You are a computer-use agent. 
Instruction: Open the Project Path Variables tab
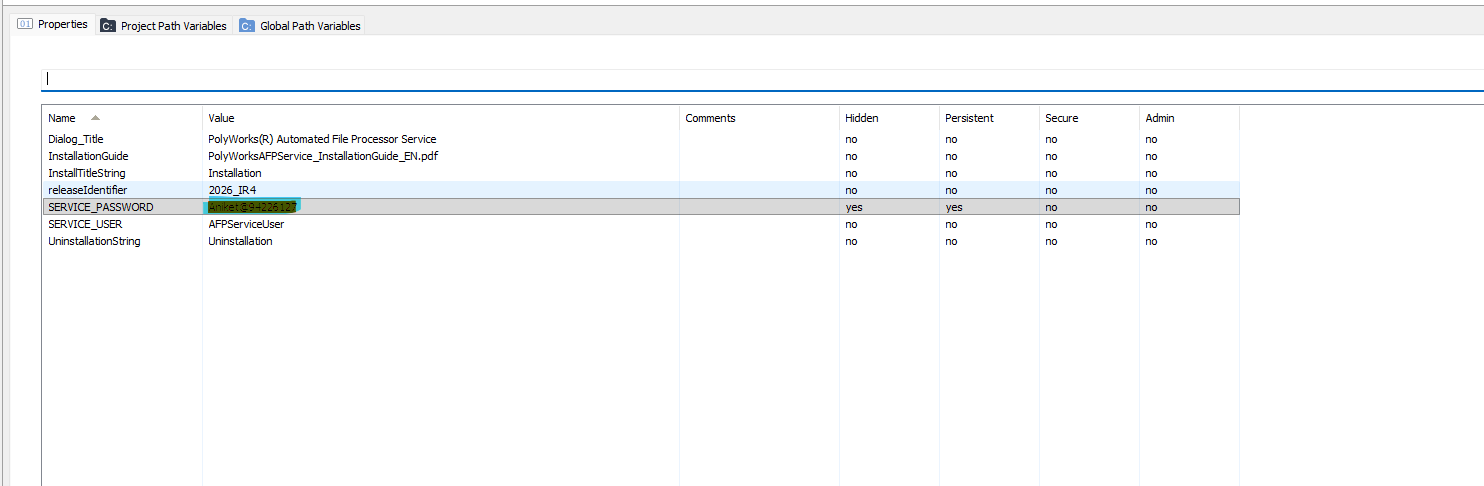click(x=164, y=26)
